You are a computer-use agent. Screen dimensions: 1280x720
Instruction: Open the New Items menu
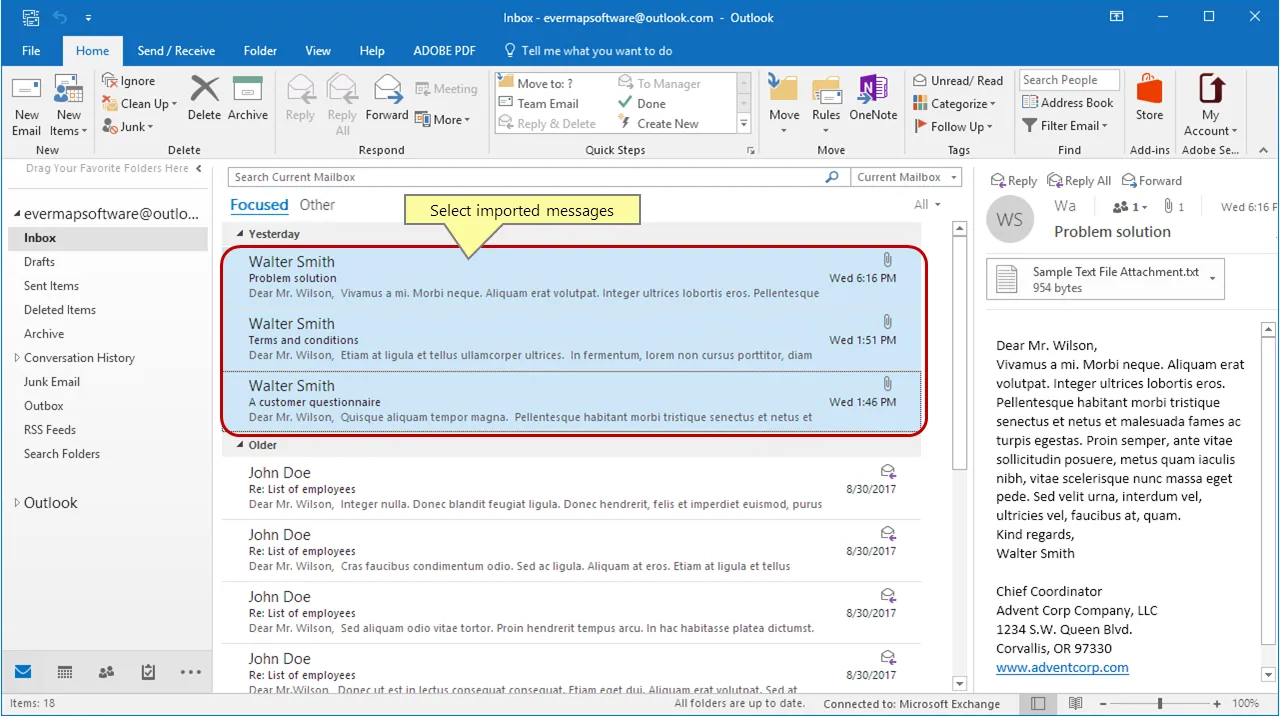69,106
